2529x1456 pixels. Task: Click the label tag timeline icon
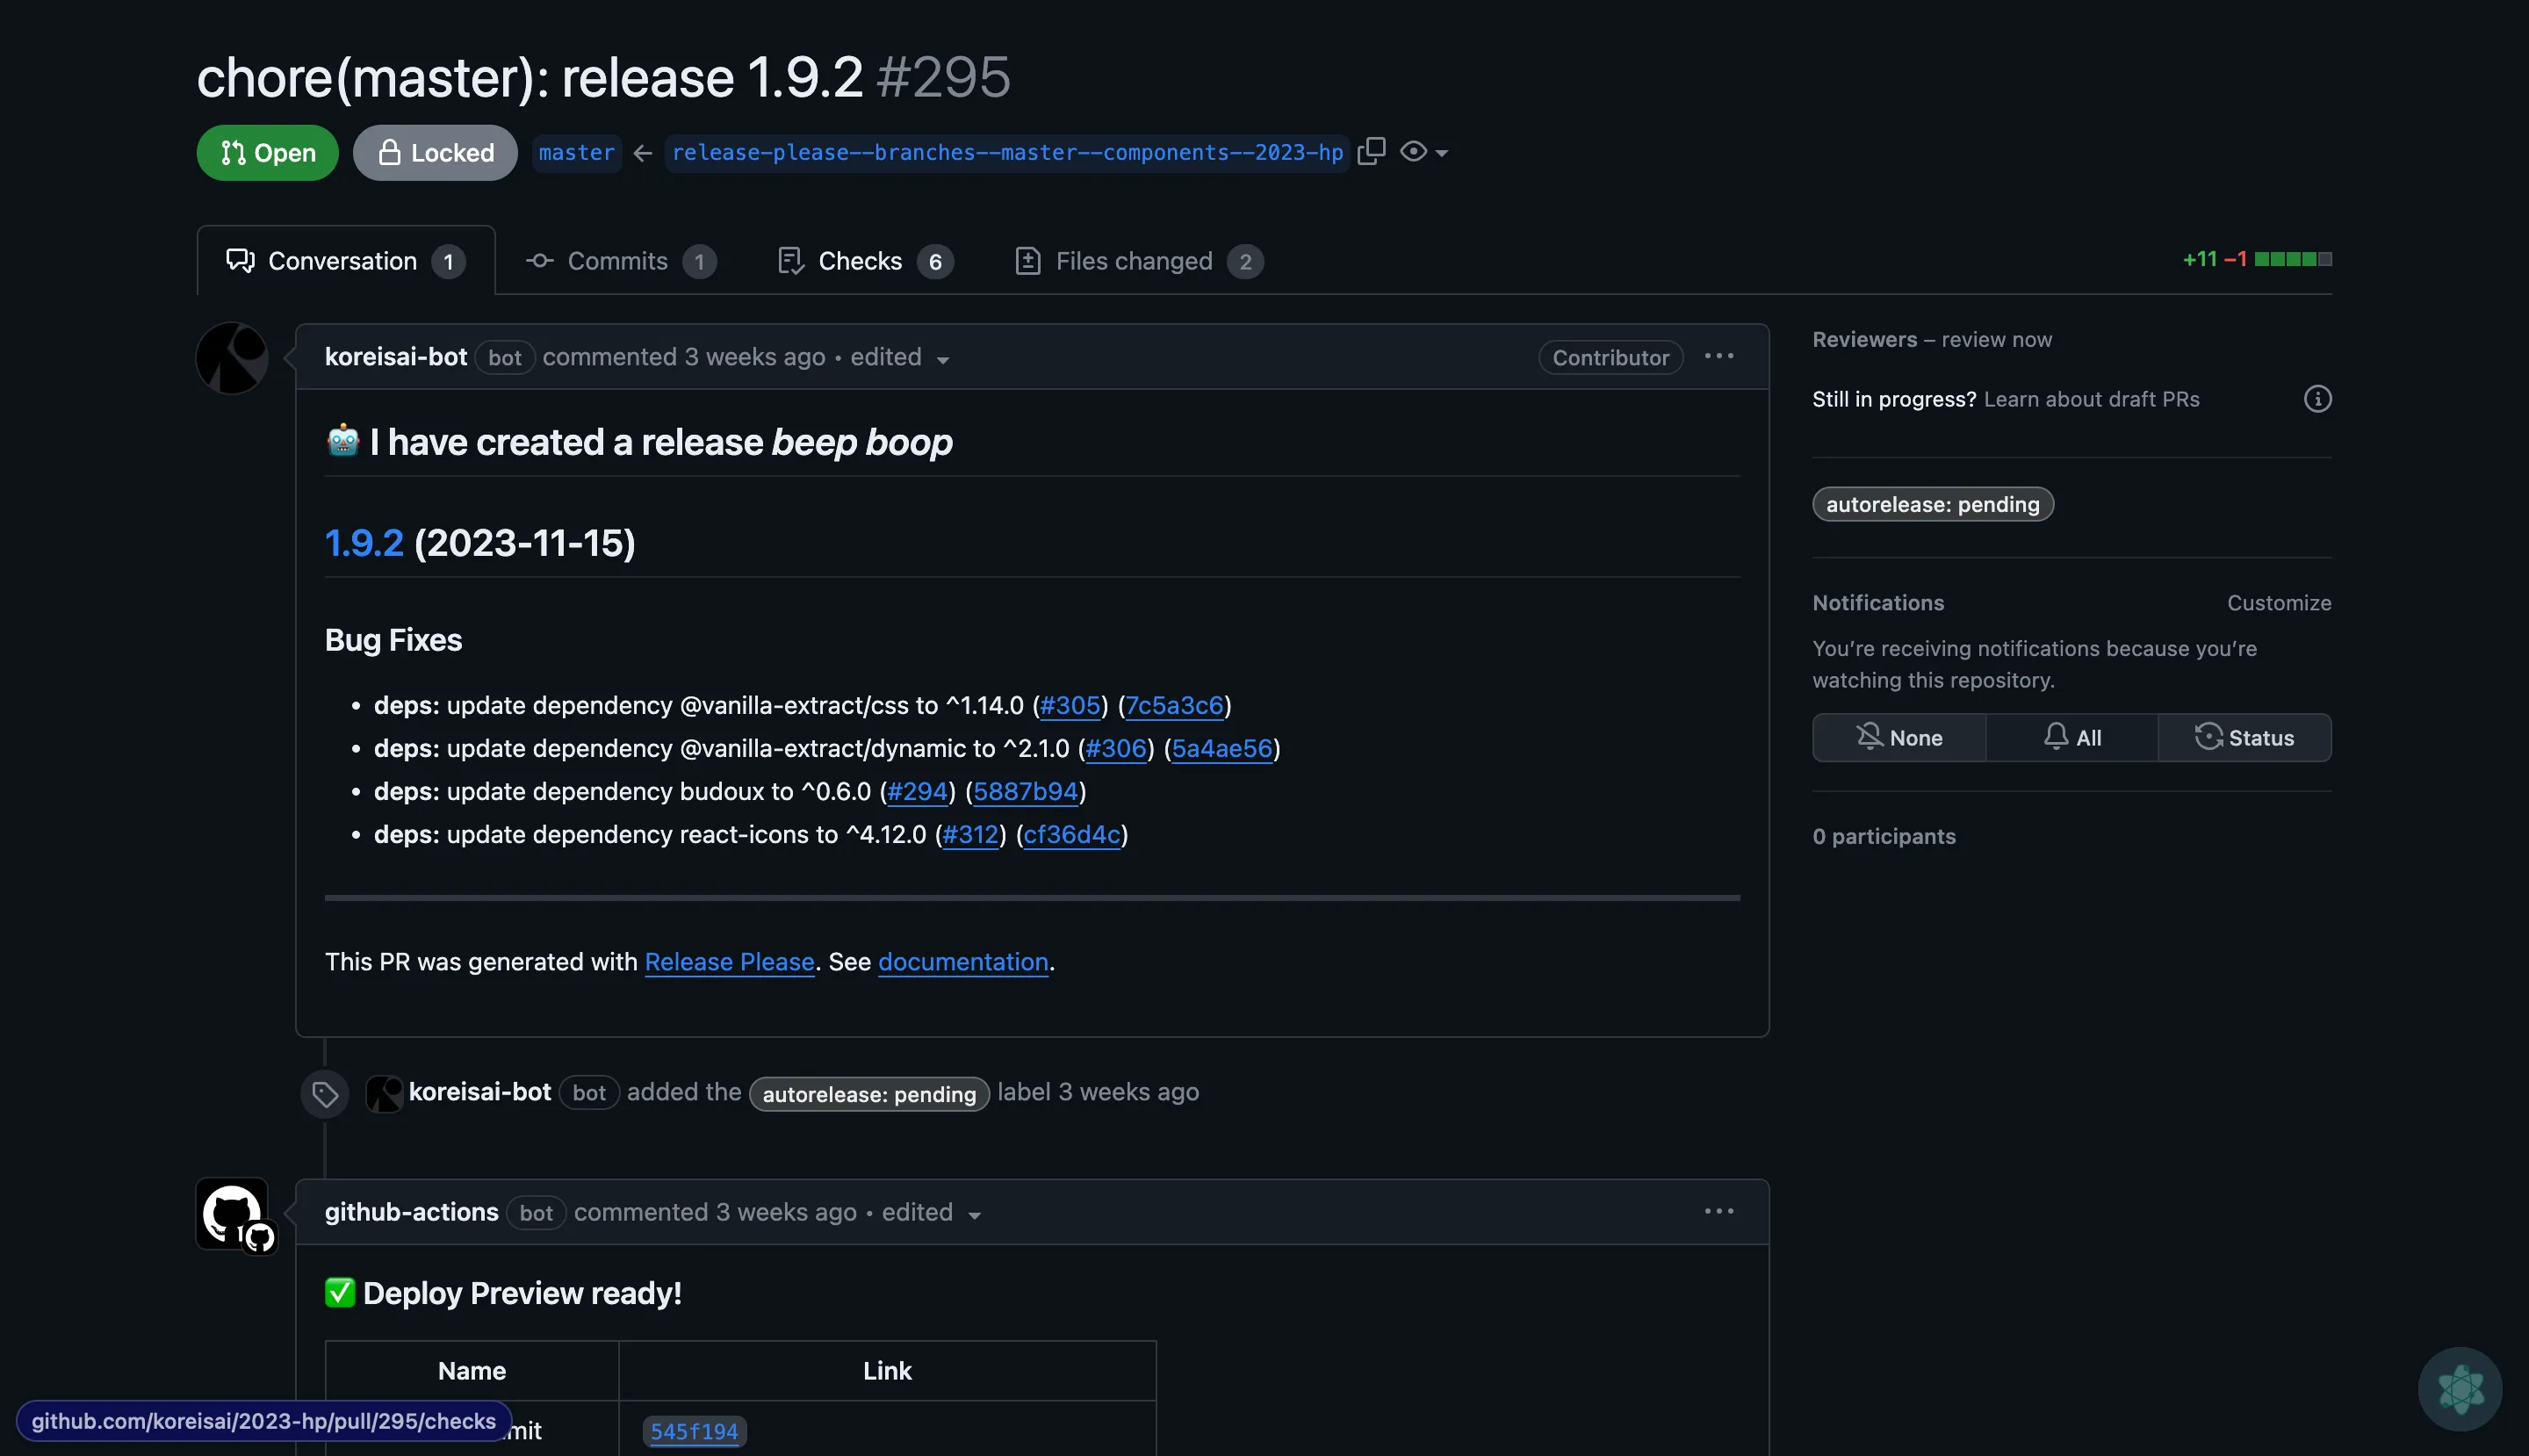coord(324,1094)
